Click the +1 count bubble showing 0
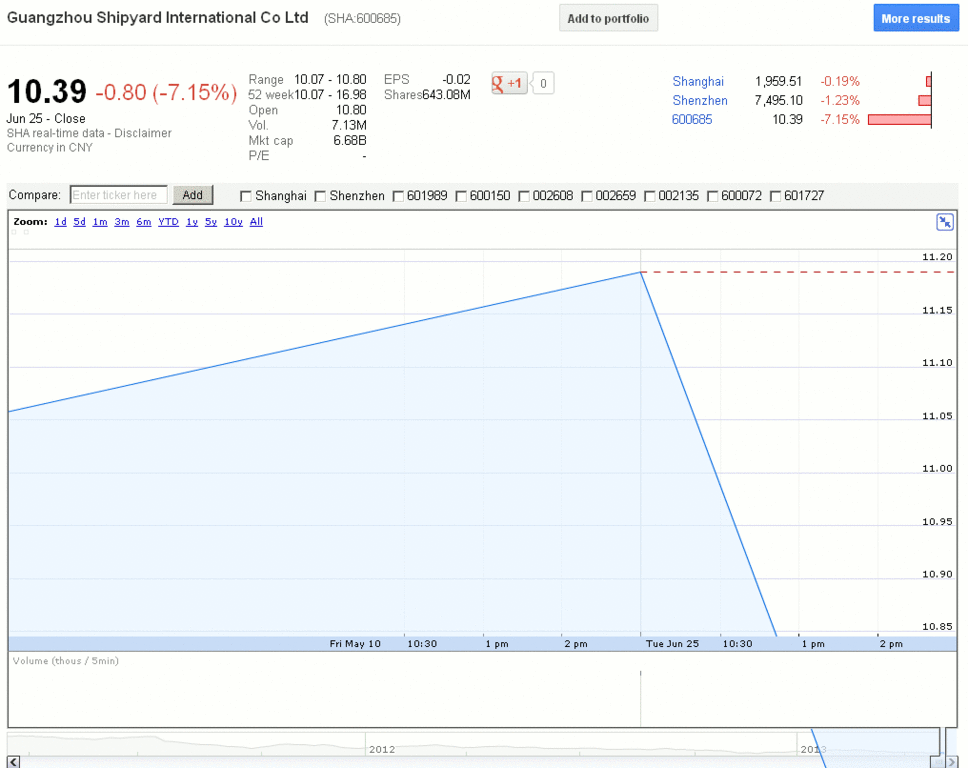The height and width of the screenshot is (768, 968). click(543, 83)
